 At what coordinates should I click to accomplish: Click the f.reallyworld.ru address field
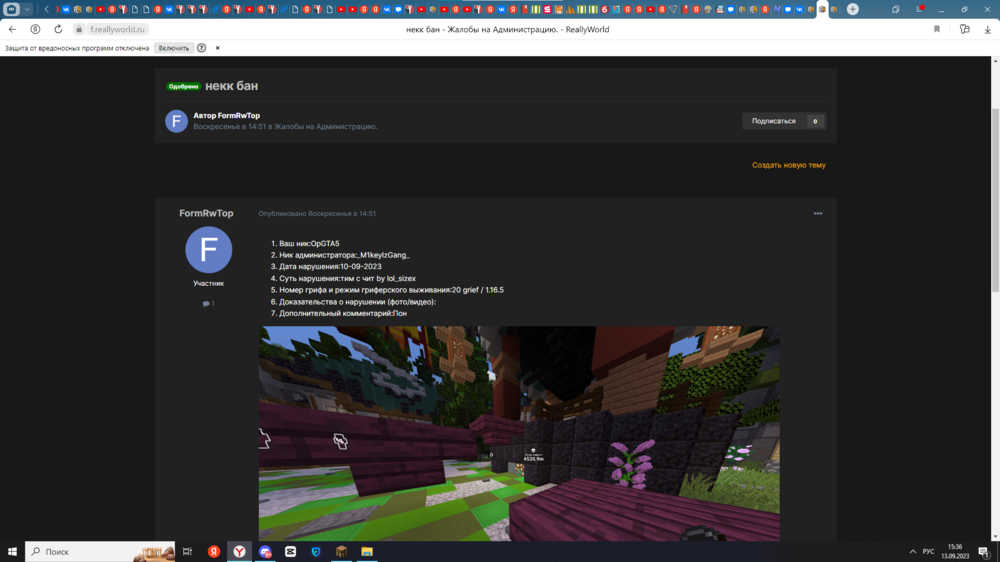pos(117,29)
